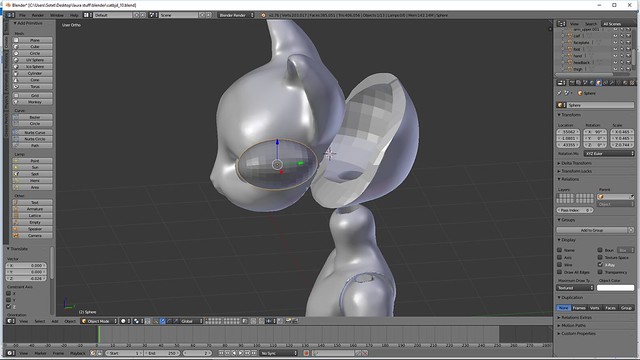Add a Sun lamp
Screen dimensions: 640x360
[32, 167]
